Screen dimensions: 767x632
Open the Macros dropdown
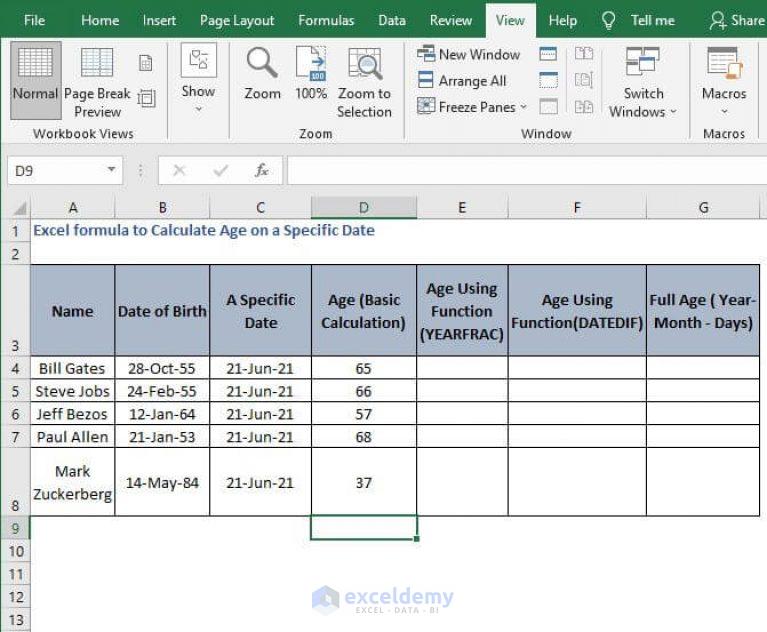coord(724,81)
